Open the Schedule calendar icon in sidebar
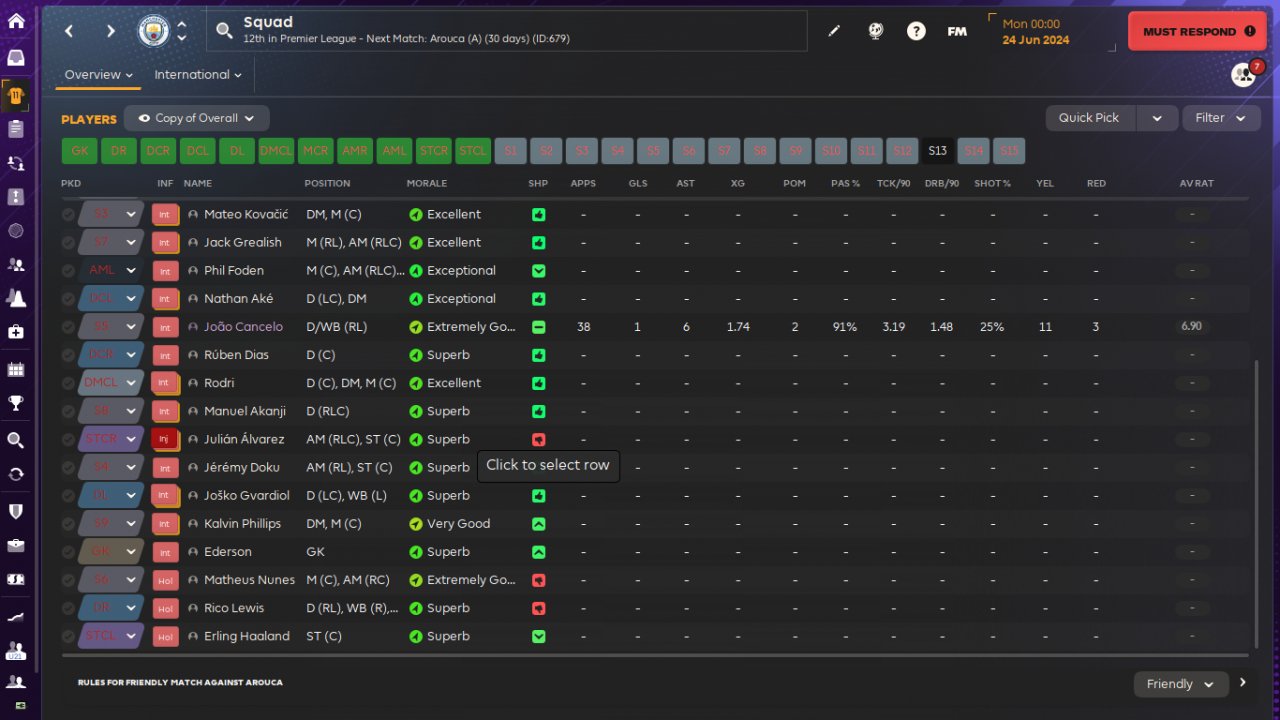 16,370
